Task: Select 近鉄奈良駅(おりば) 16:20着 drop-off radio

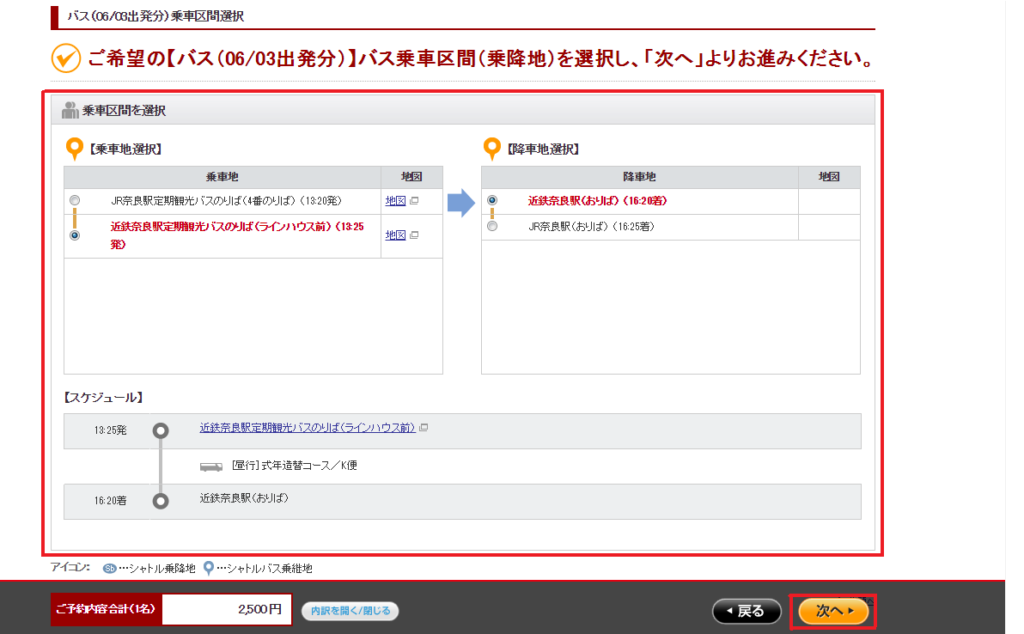Action: click(x=492, y=200)
